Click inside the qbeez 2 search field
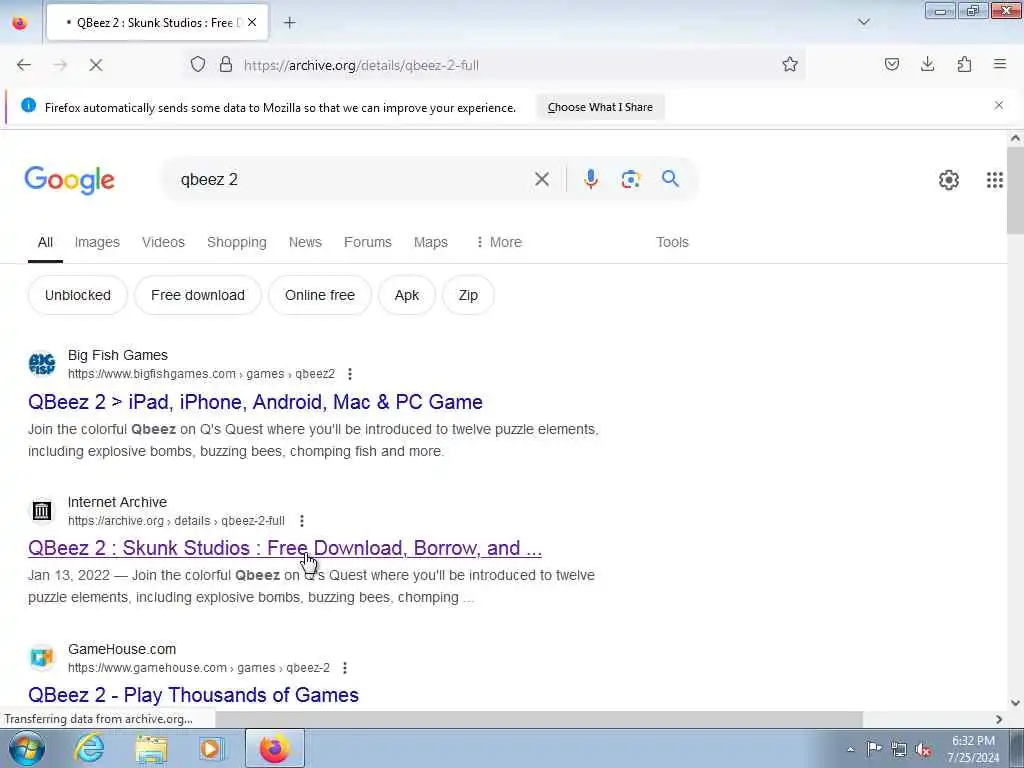The width and height of the screenshot is (1024, 768). pyautogui.click(x=353, y=180)
